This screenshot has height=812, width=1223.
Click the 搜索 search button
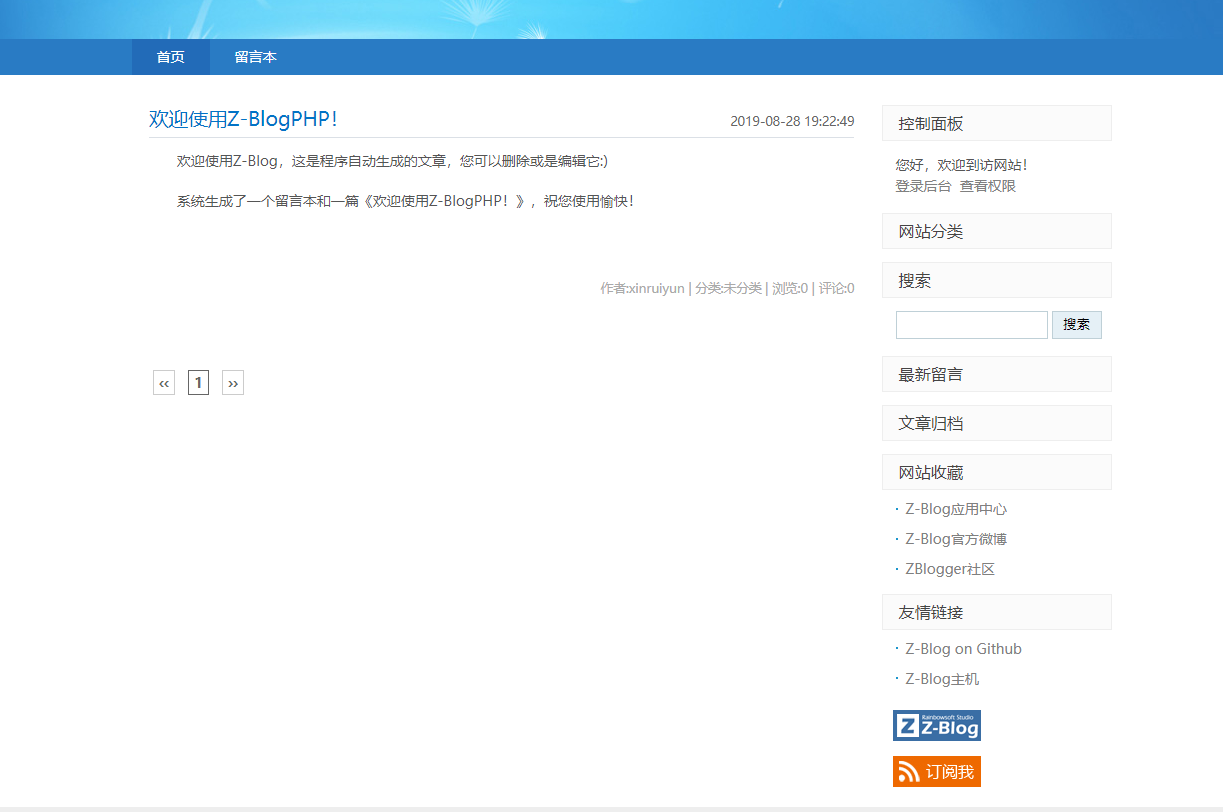1077,325
